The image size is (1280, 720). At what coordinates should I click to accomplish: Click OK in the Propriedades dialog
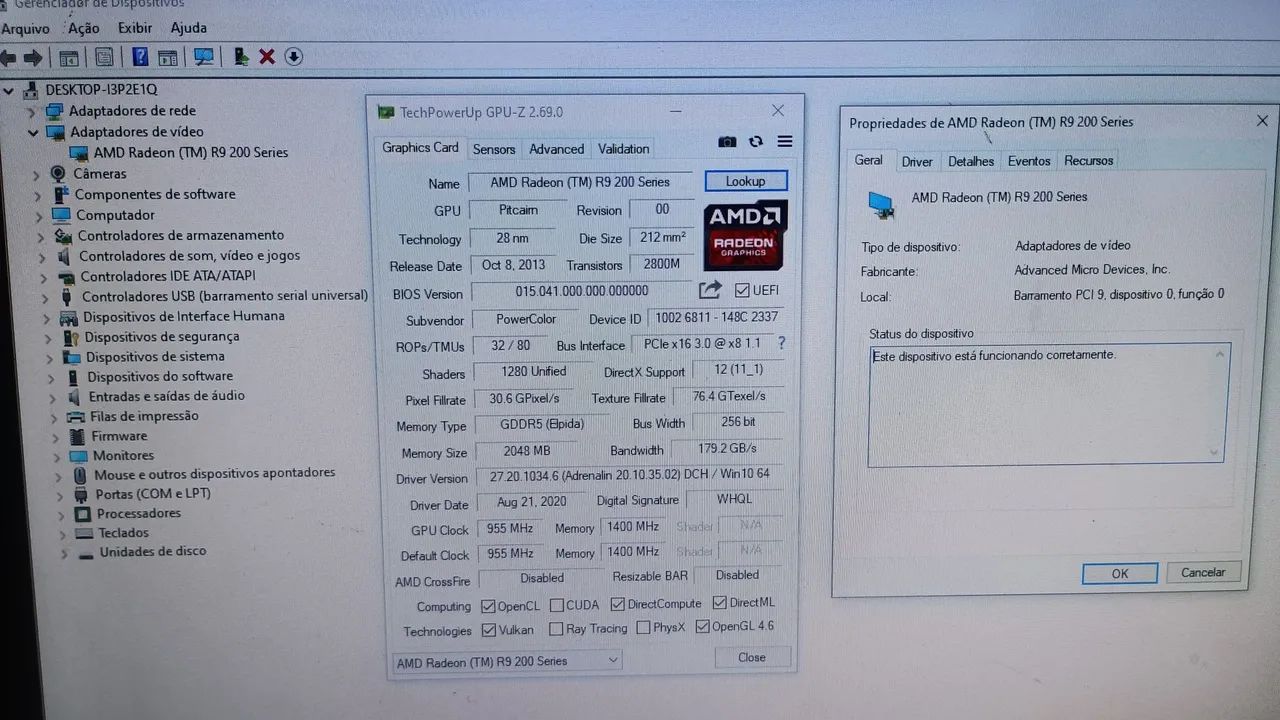point(1120,574)
